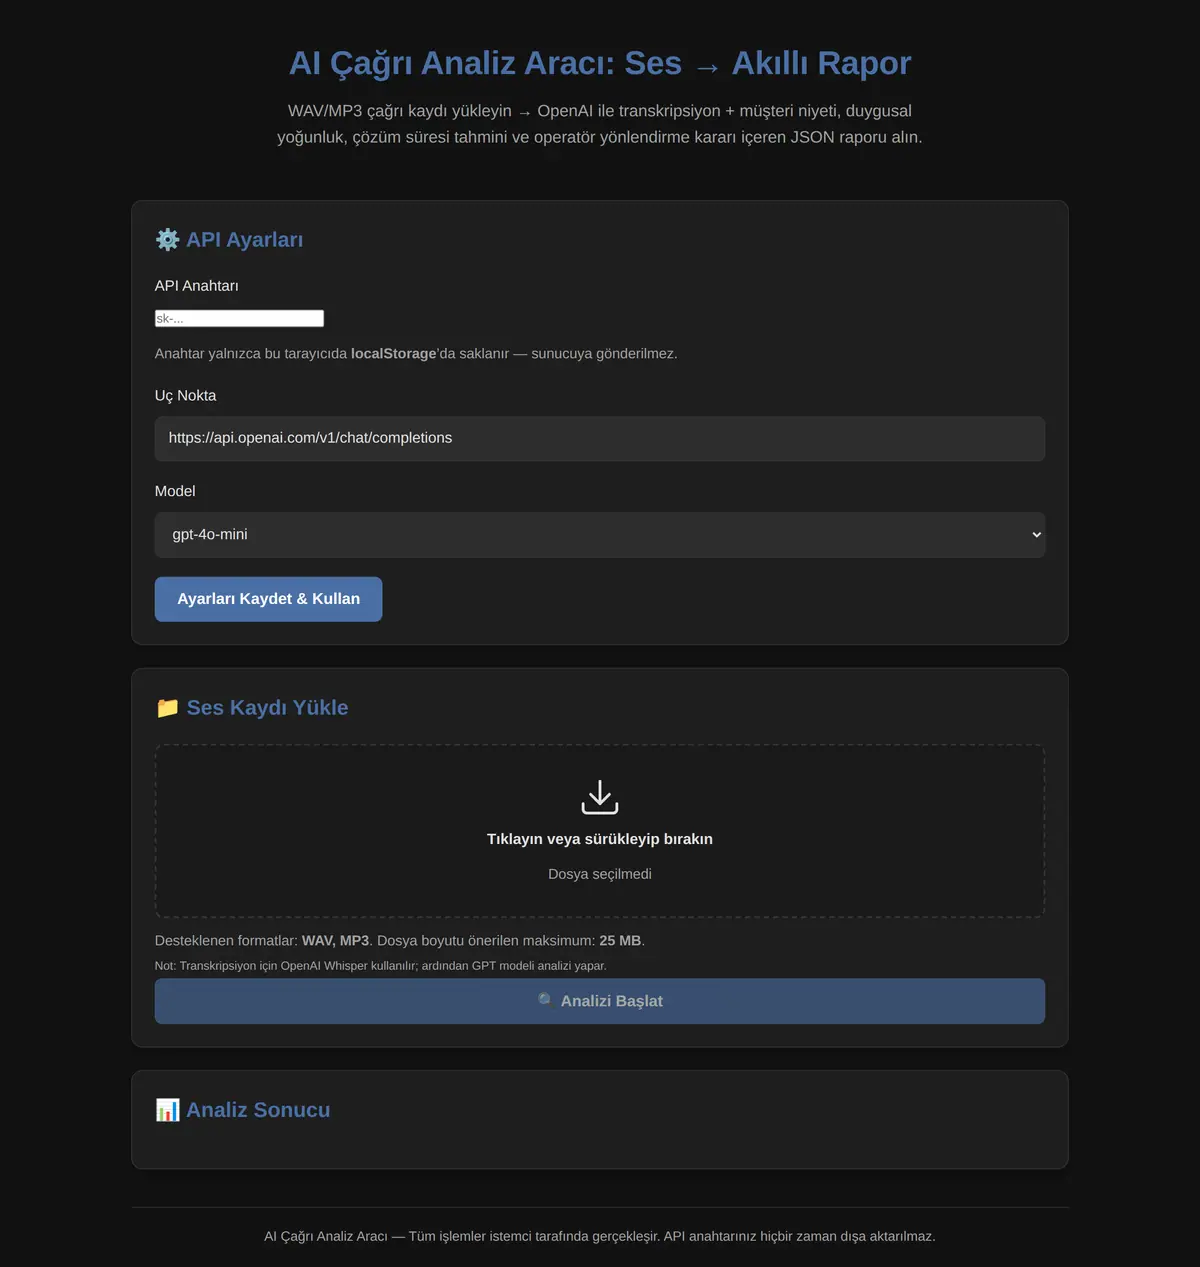Click the Analizi Başlat button
The height and width of the screenshot is (1267, 1200).
pos(600,1001)
